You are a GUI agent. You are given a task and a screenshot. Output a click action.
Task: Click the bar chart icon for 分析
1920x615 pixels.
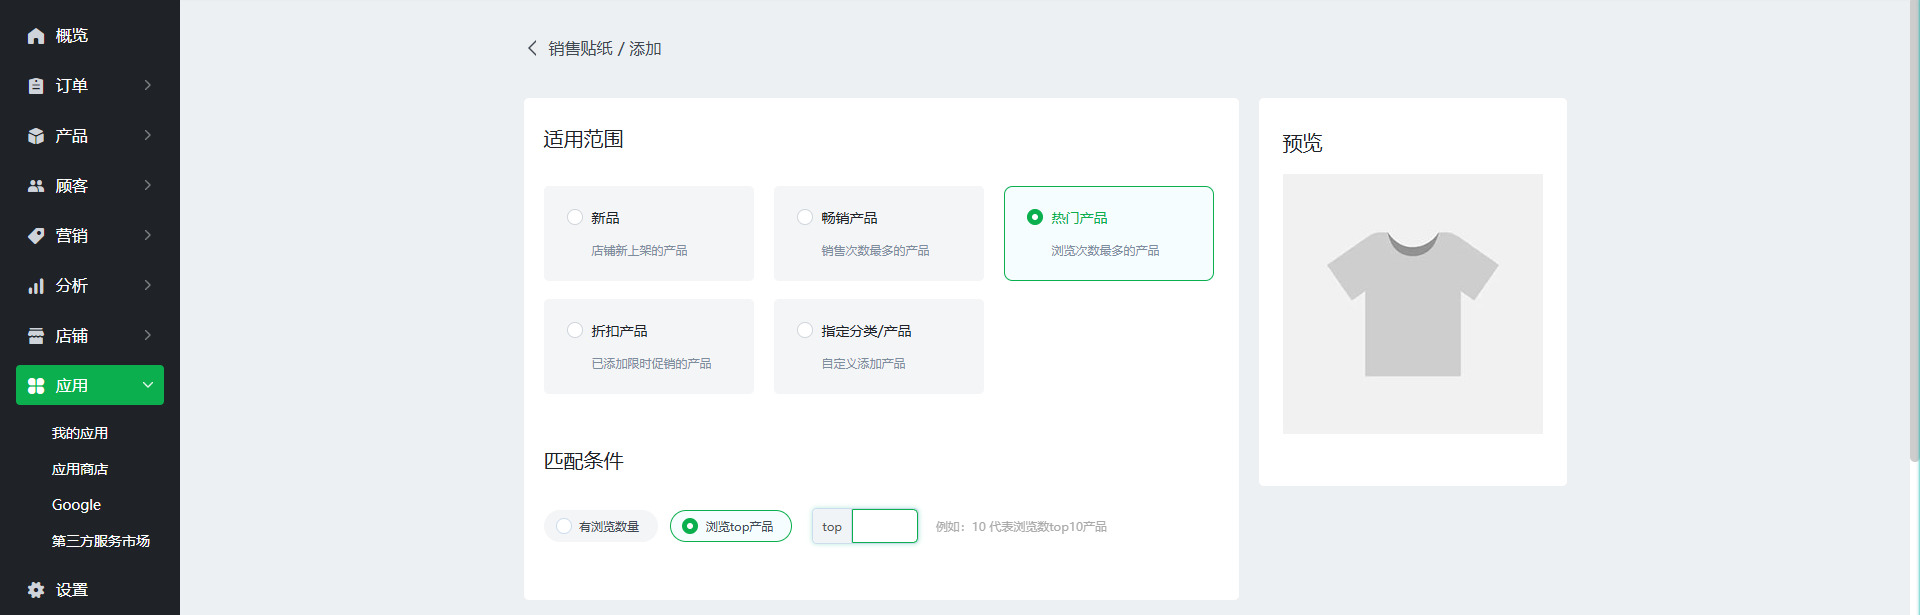pyautogui.click(x=36, y=286)
